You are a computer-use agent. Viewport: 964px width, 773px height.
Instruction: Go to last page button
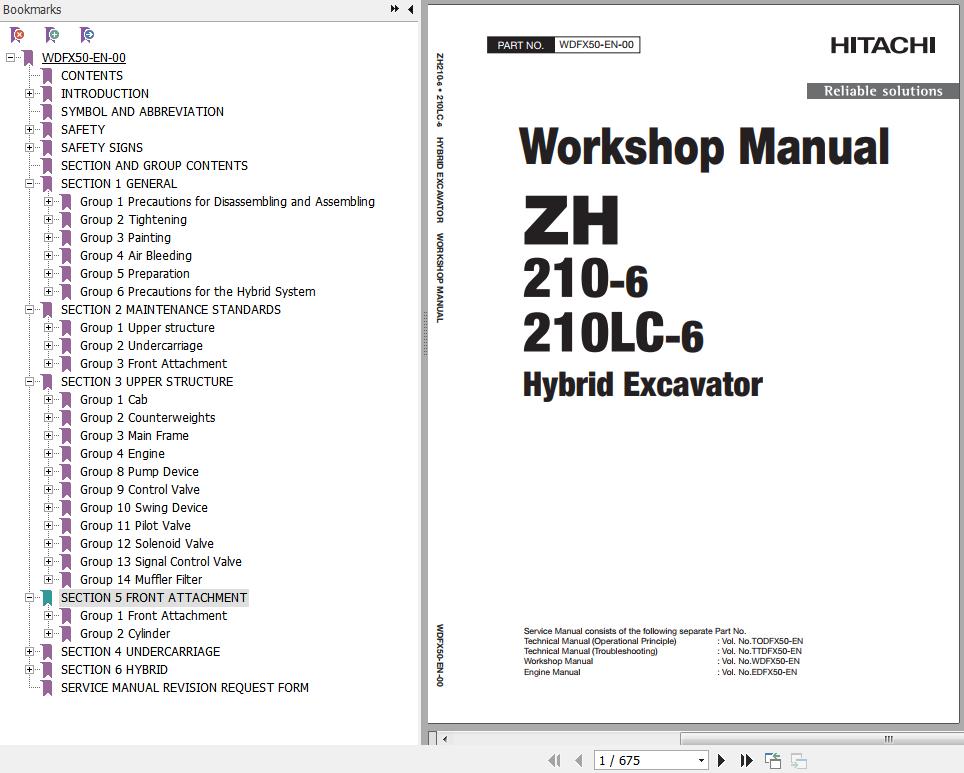click(746, 761)
